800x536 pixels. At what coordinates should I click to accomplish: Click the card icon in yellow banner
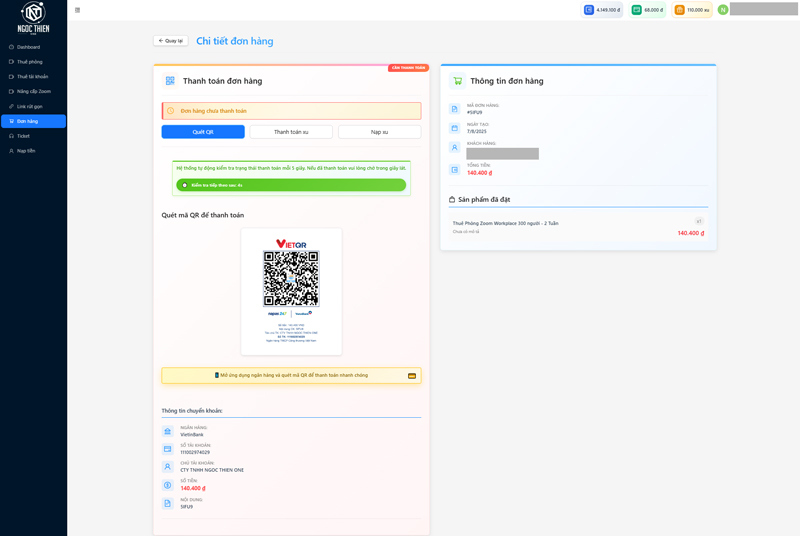[x=412, y=376]
